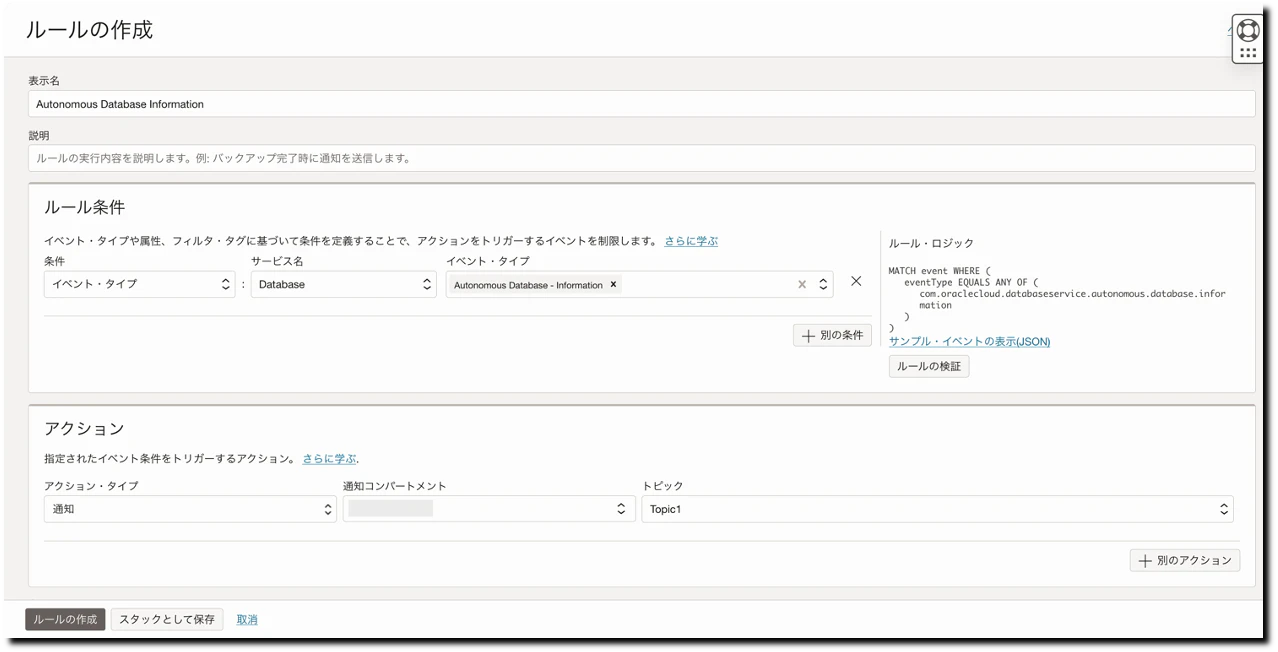
Task: Click the ルール条件 section heading
Action: (85, 208)
